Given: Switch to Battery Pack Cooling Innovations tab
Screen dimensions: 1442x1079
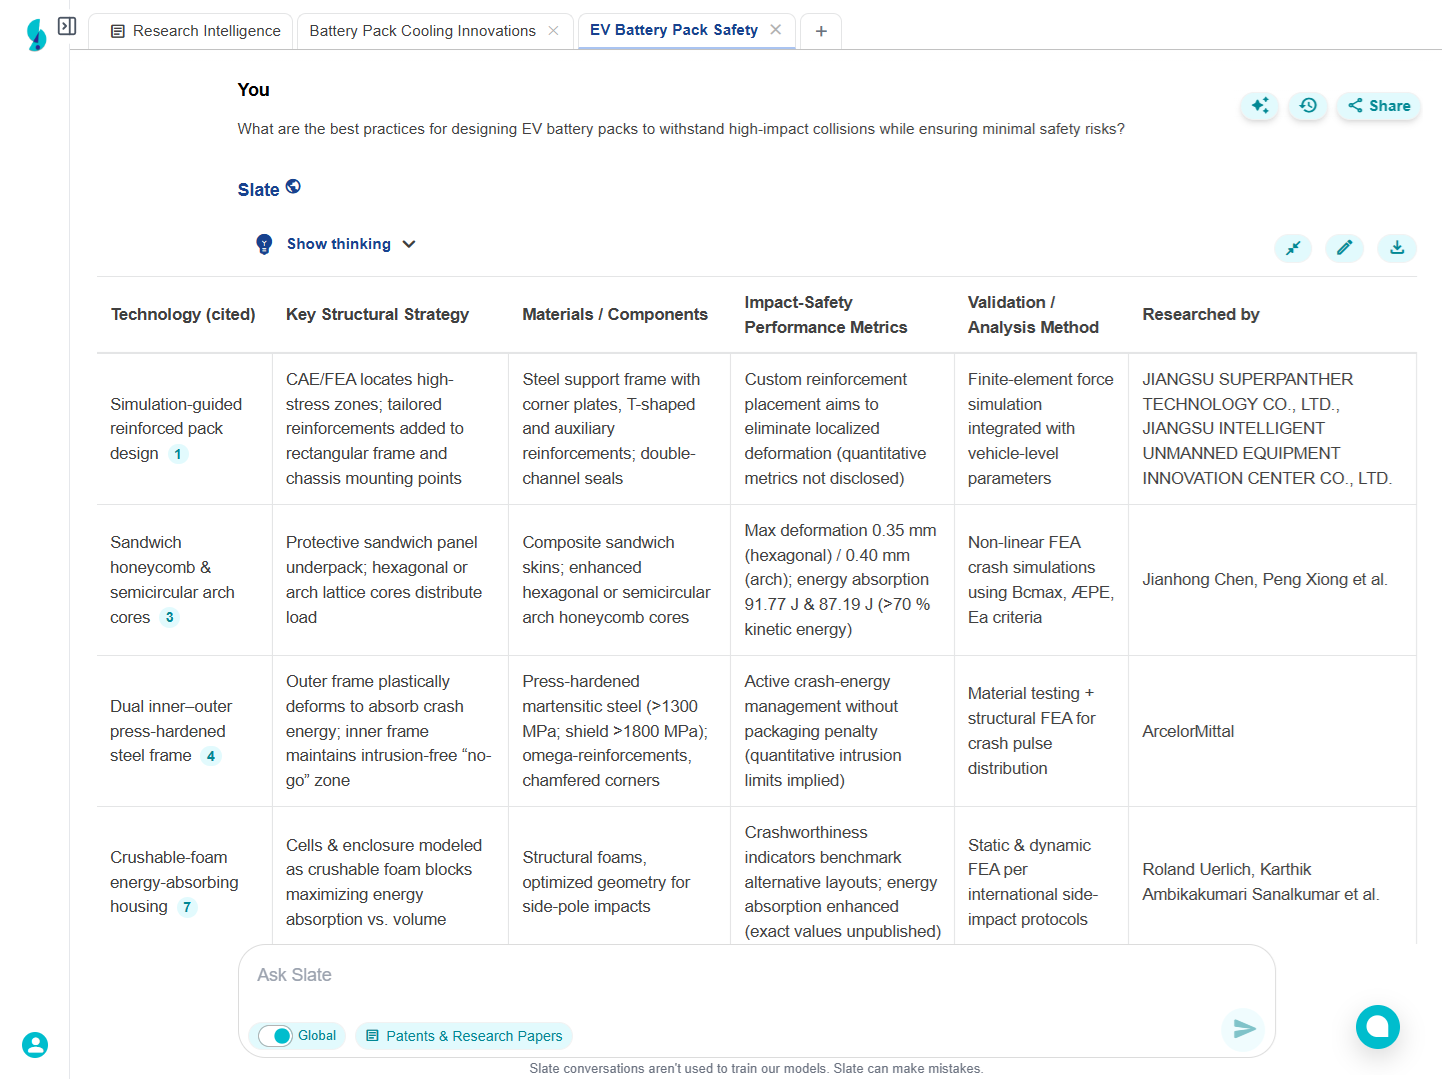Looking at the screenshot, I should click(x=422, y=31).
